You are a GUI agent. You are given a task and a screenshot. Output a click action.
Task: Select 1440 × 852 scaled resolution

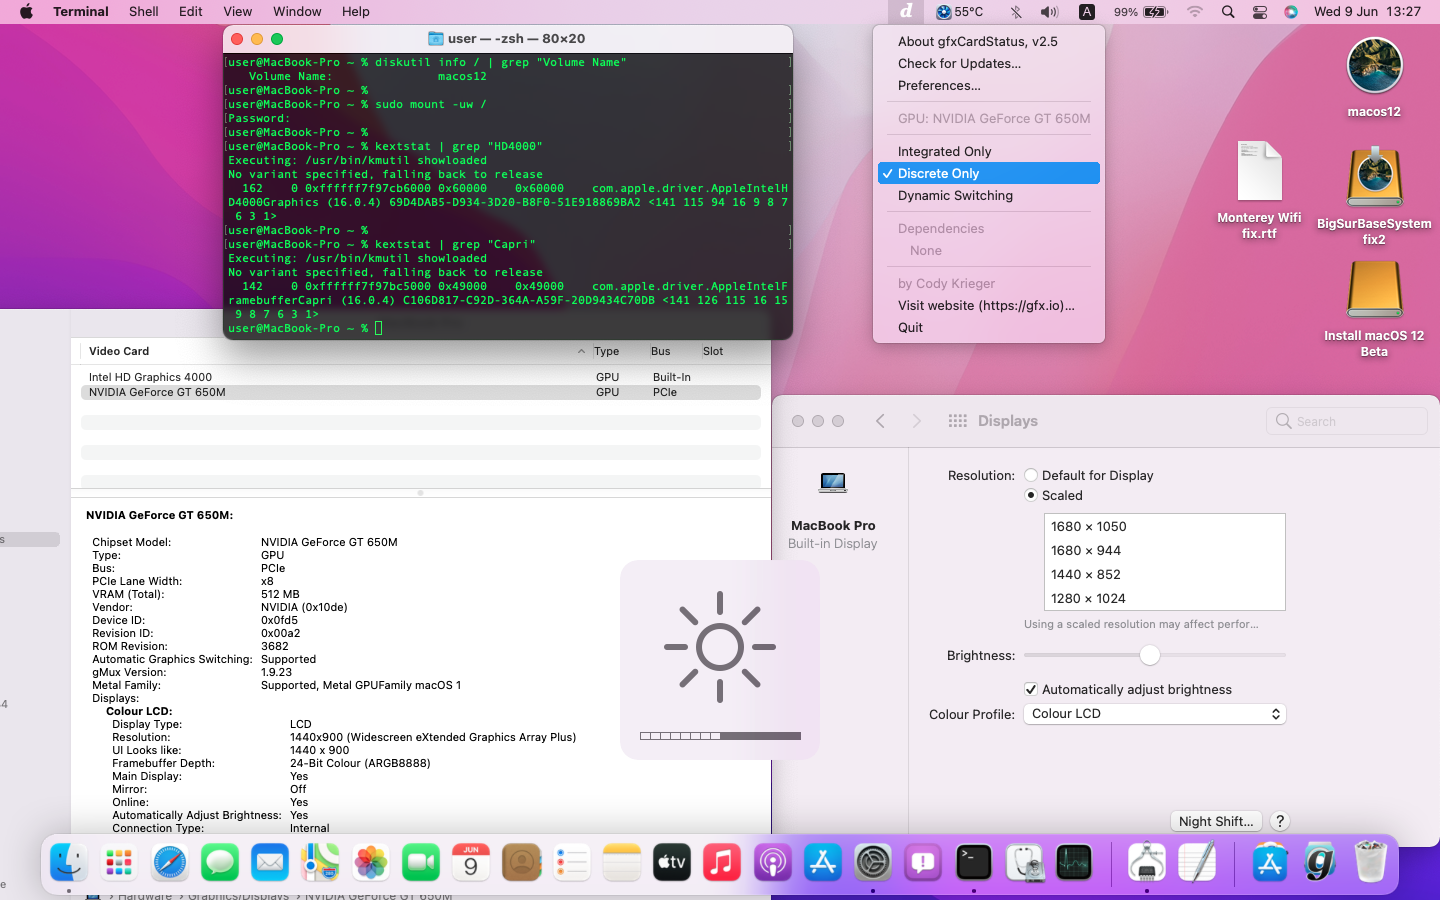(x=1164, y=575)
